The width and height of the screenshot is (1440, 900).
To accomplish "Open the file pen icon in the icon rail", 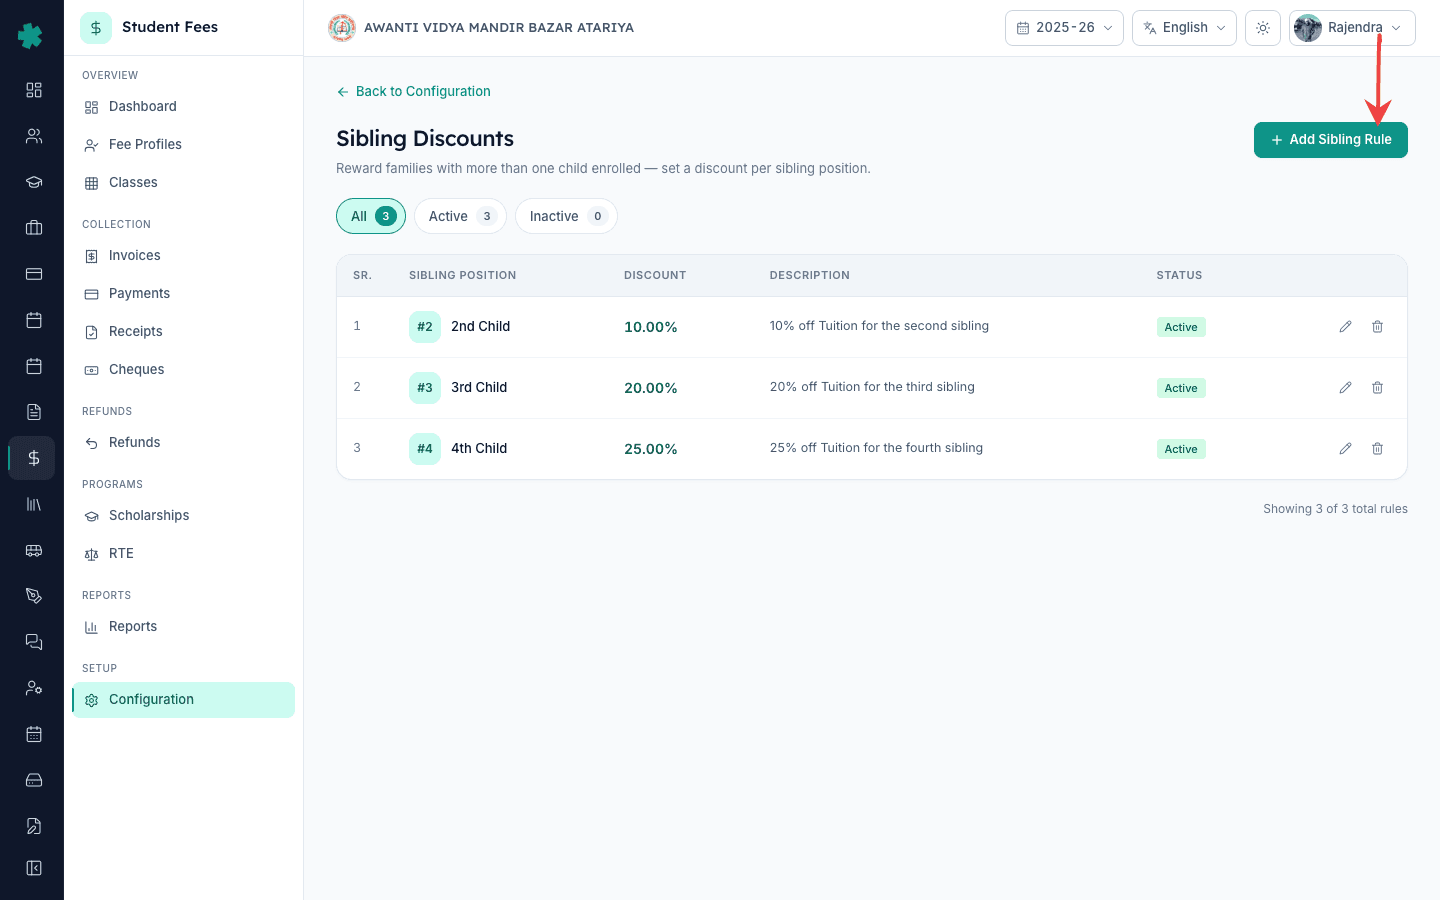I will (34, 826).
